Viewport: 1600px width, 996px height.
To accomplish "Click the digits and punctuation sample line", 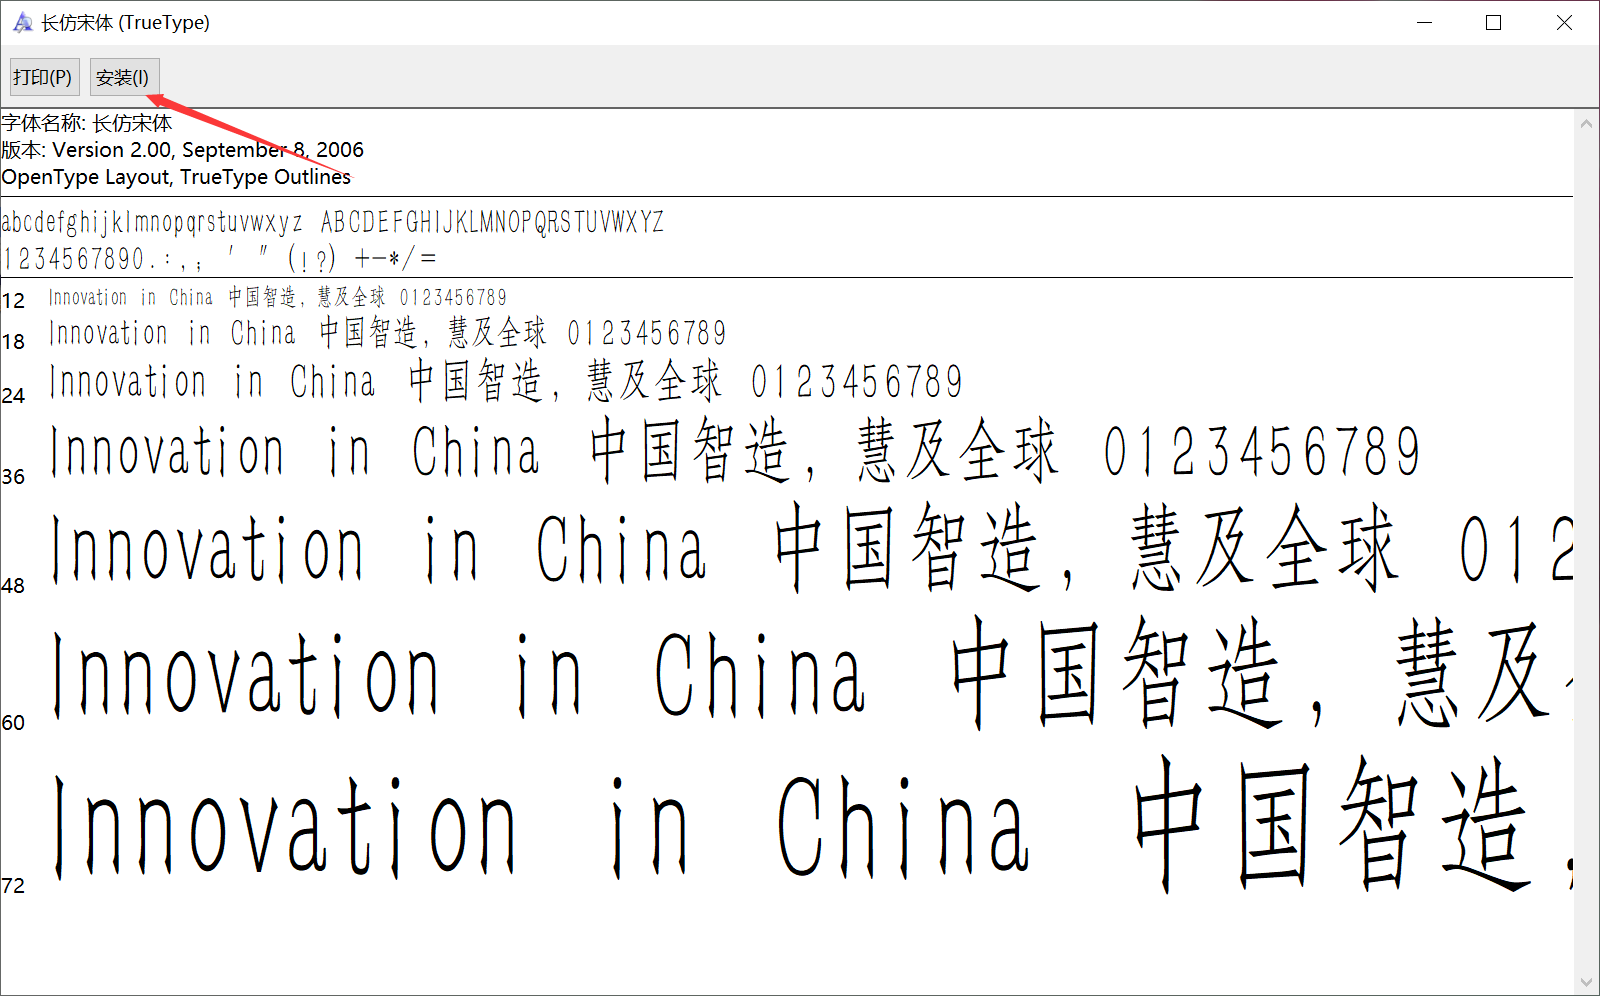I will tap(219, 259).
